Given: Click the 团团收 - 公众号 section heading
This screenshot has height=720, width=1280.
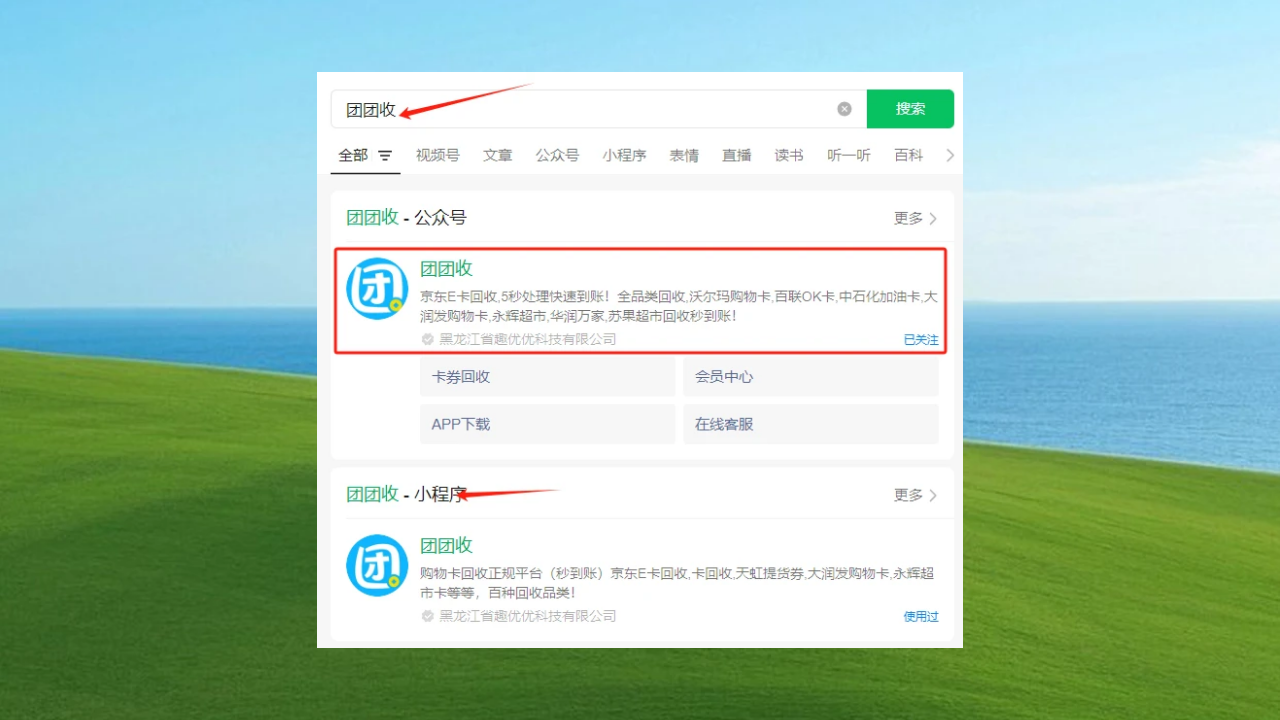Looking at the screenshot, I should pos(406,218).
